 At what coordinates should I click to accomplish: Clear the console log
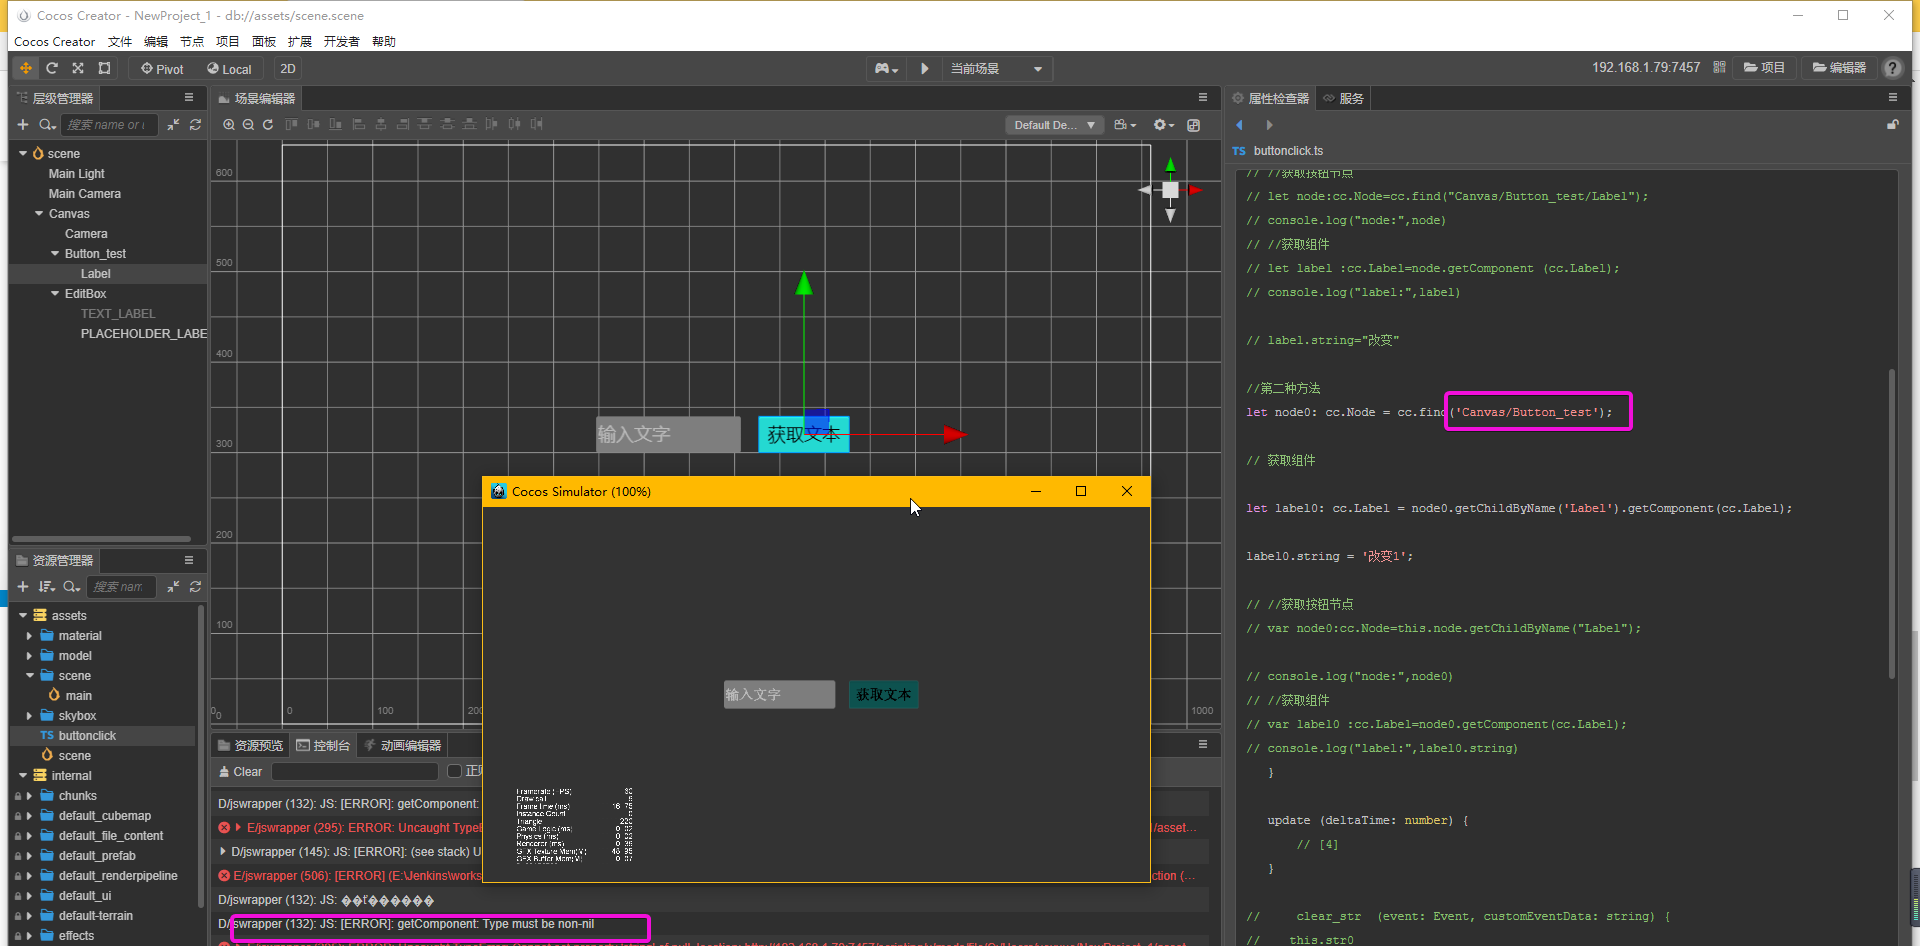tap(240, 772)
